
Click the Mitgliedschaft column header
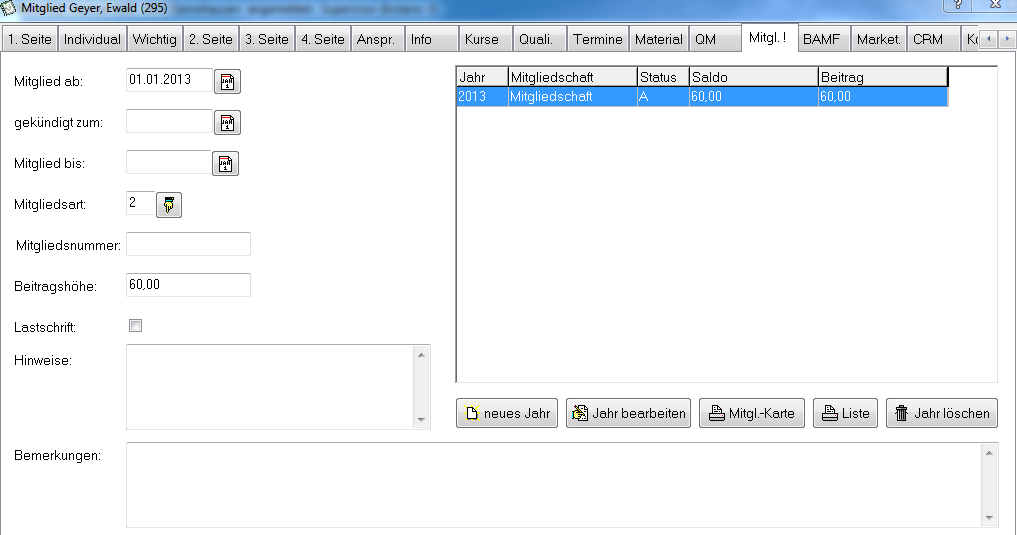[573, 77]
